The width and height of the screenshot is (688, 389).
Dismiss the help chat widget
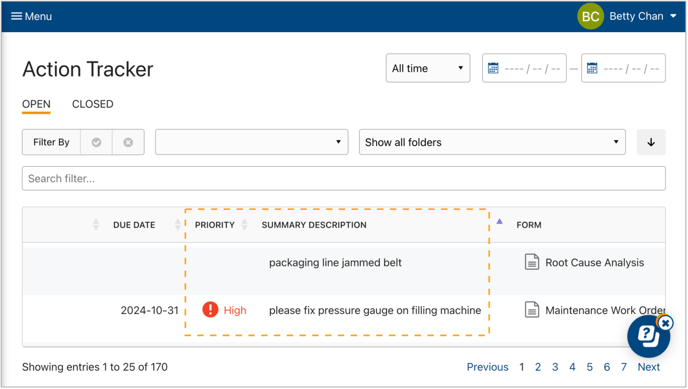coord(666,324)
